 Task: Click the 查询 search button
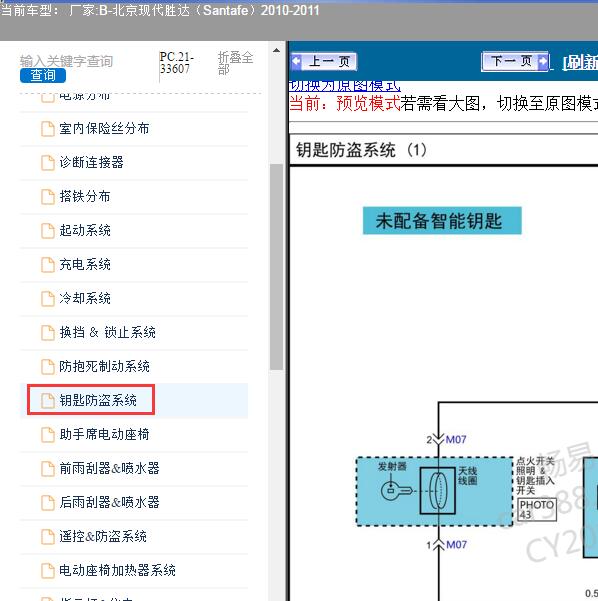[x=43, y=75]
